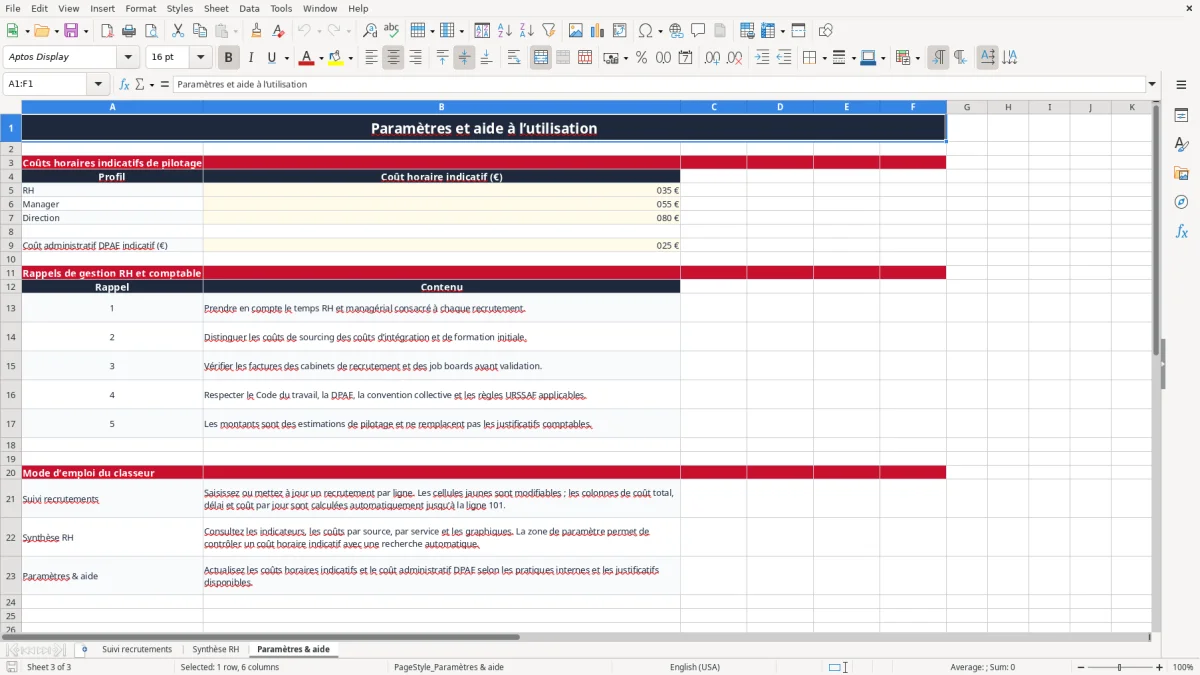The height and width of the screenshot is (675, 1200).
Task: Apply the yellow background color swatch
Action: tap(337, 58)
